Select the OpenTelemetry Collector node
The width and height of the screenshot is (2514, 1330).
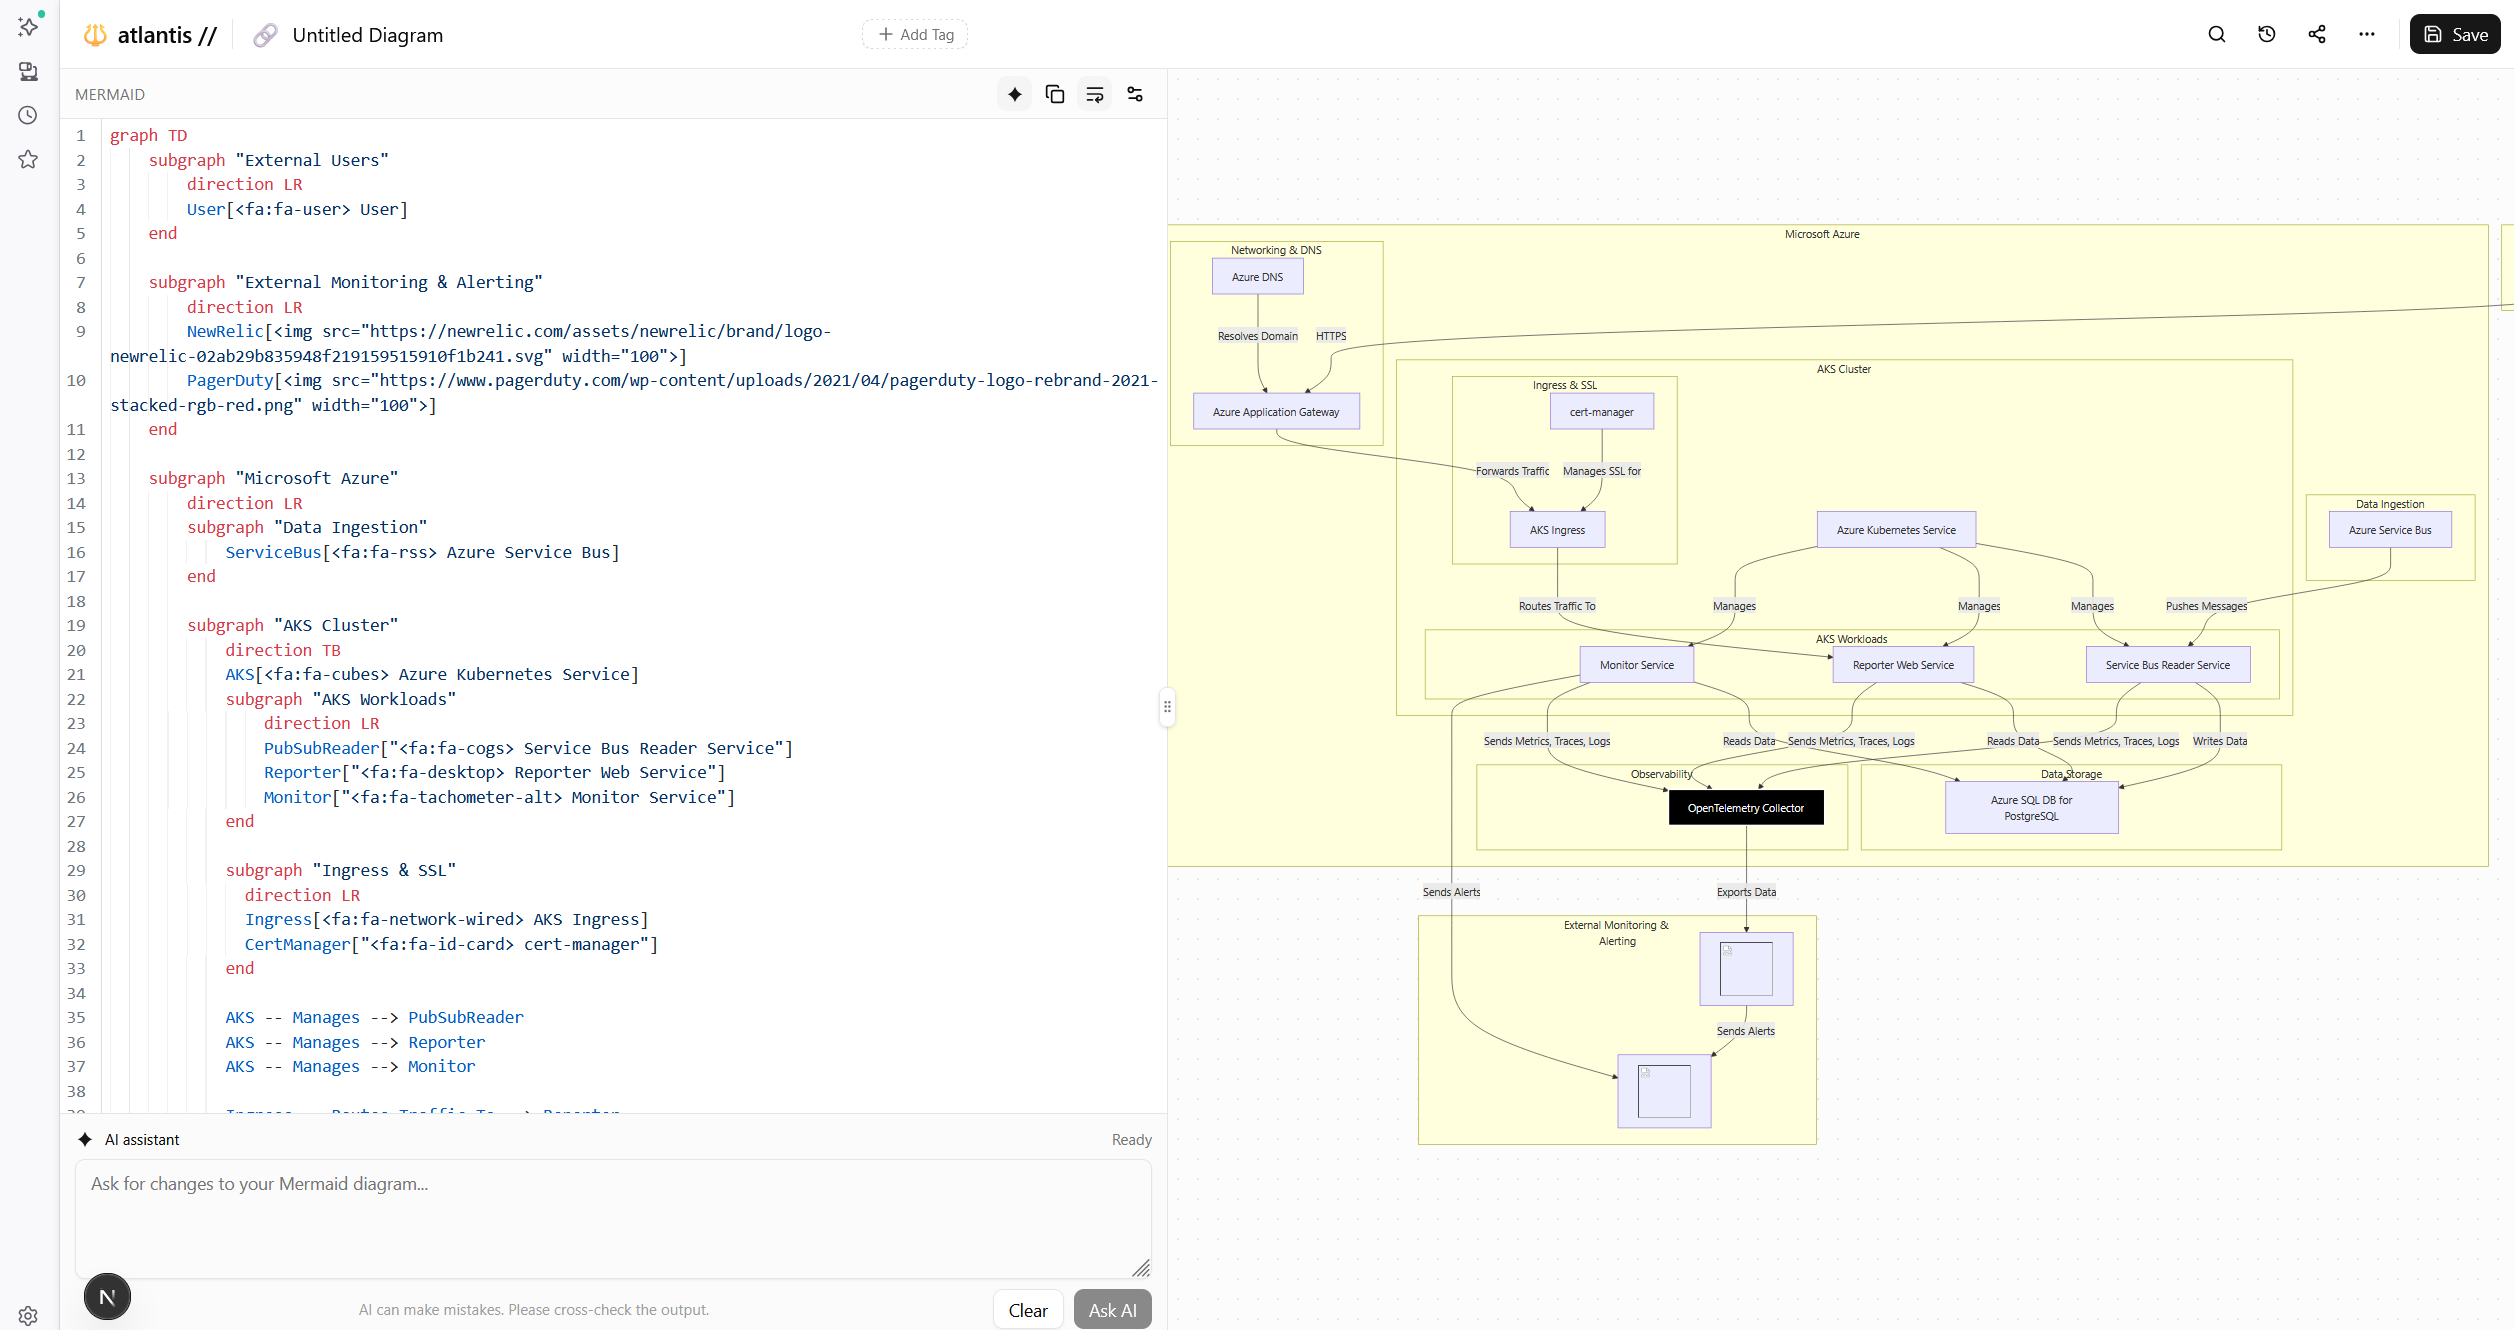point(1745,807)
